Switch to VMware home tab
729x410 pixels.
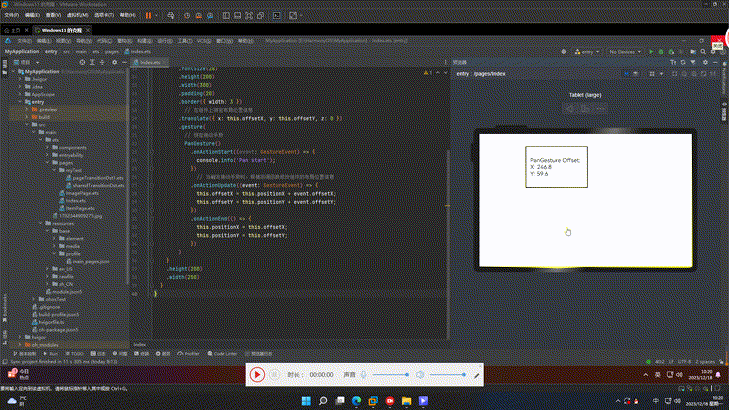(x=12, y=30)
